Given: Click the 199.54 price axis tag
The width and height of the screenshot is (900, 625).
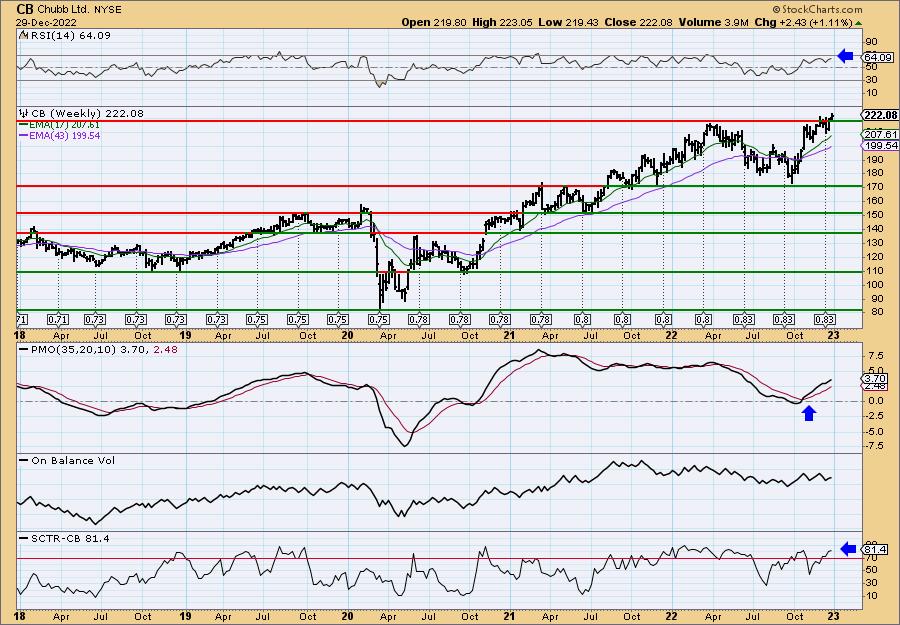Looking at the screenshot, I should point(880,146).
